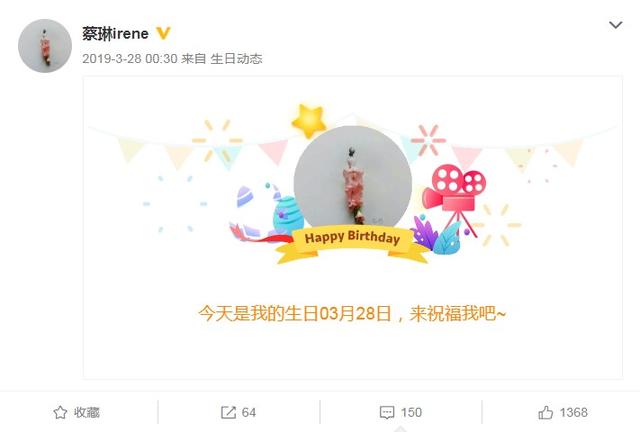Screen dimensions: 640x432
Task: Click the birthday text 今天是我的生日03月28日
Action: pos(295,314)
